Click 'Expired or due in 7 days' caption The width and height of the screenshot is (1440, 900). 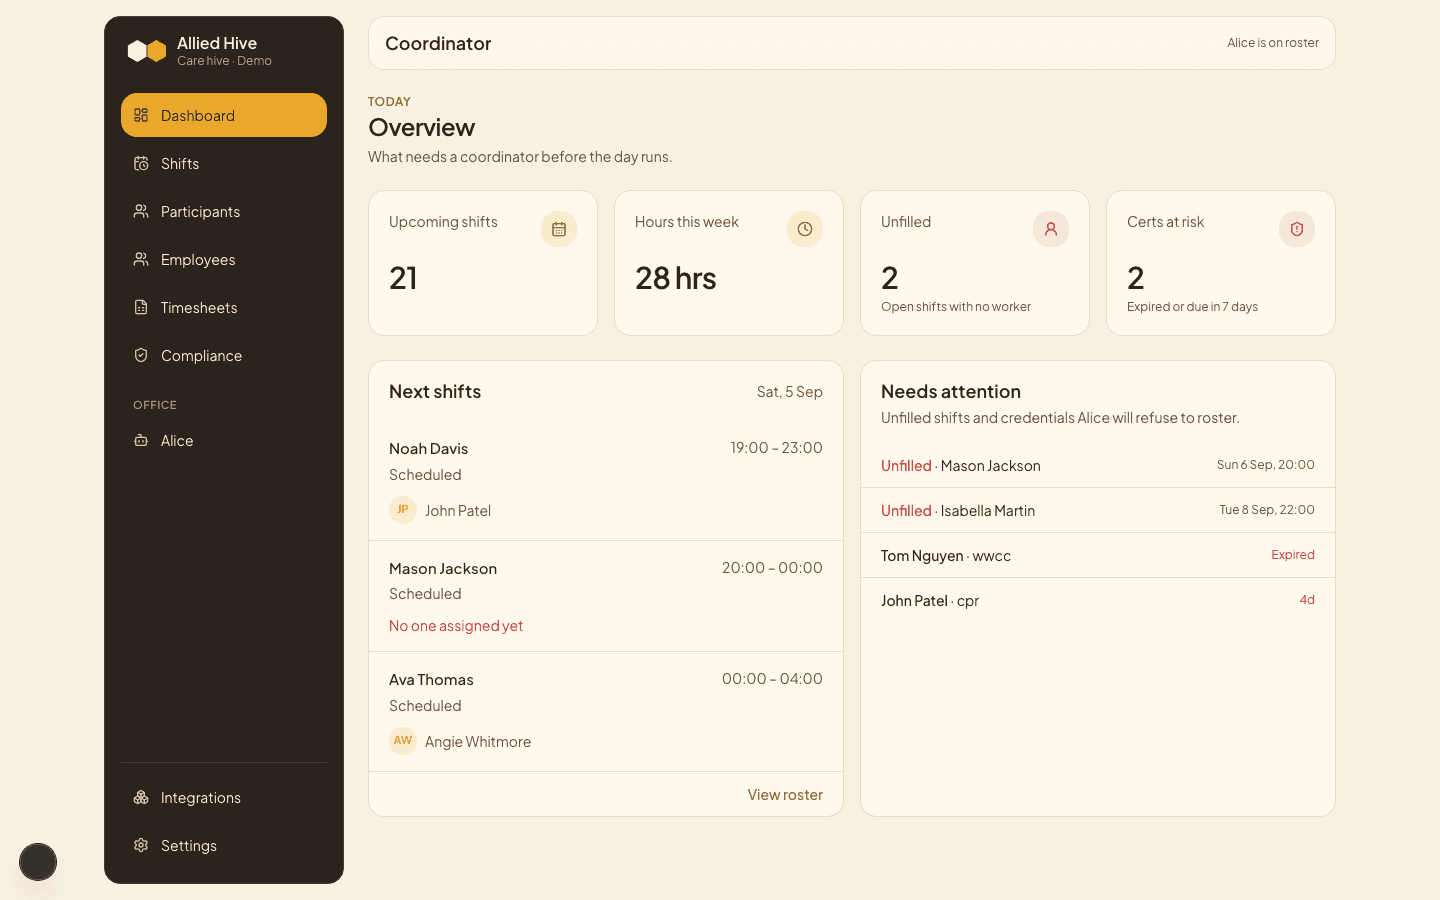point(1192,307)
